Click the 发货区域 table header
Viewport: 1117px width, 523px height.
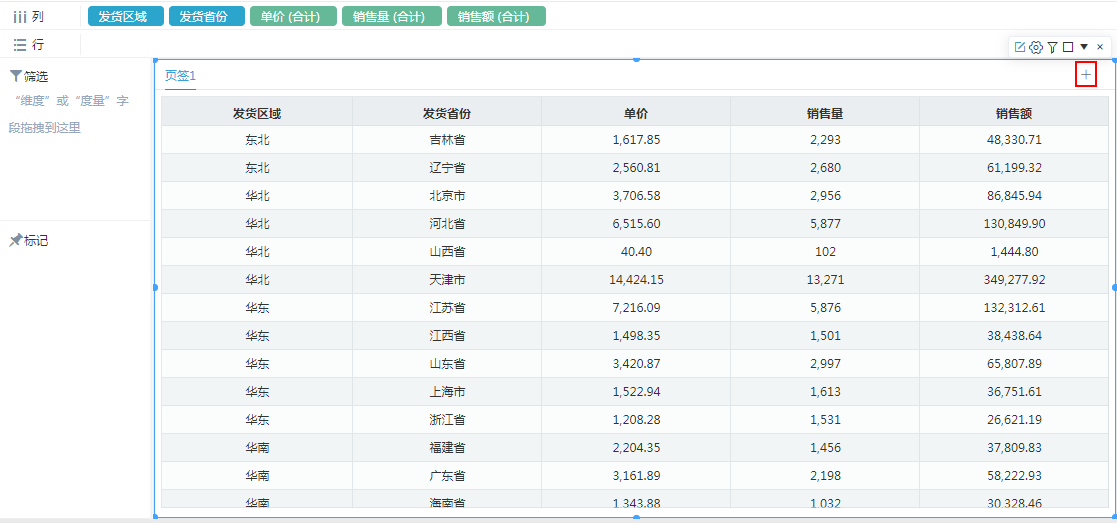257,113
